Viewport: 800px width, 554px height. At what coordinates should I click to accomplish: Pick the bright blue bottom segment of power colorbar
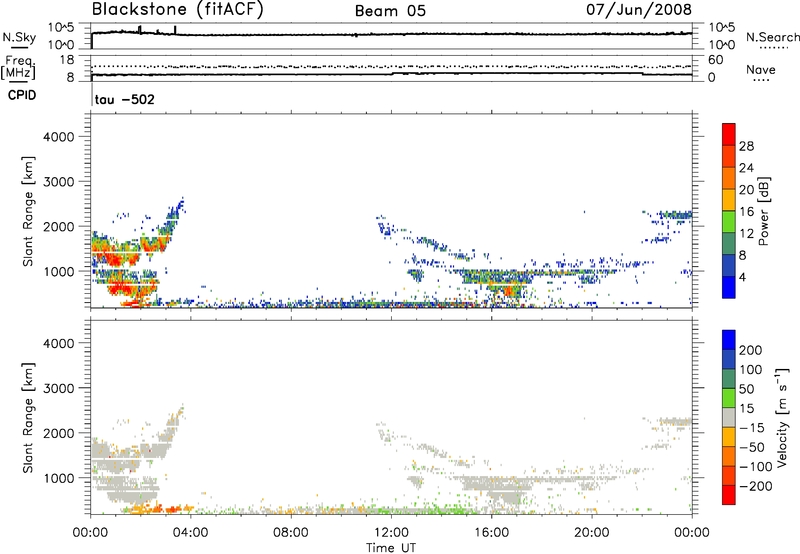[x=729, y=288]
